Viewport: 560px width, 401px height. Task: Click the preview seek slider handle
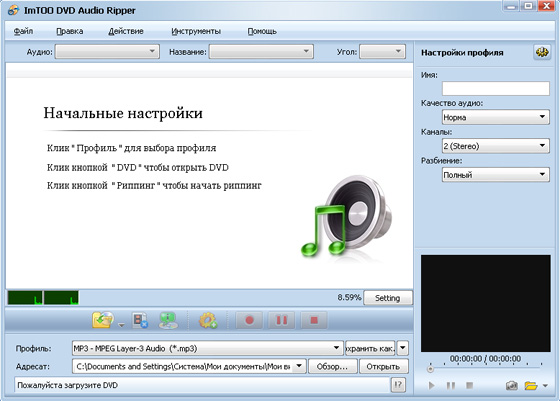point(430,369)
